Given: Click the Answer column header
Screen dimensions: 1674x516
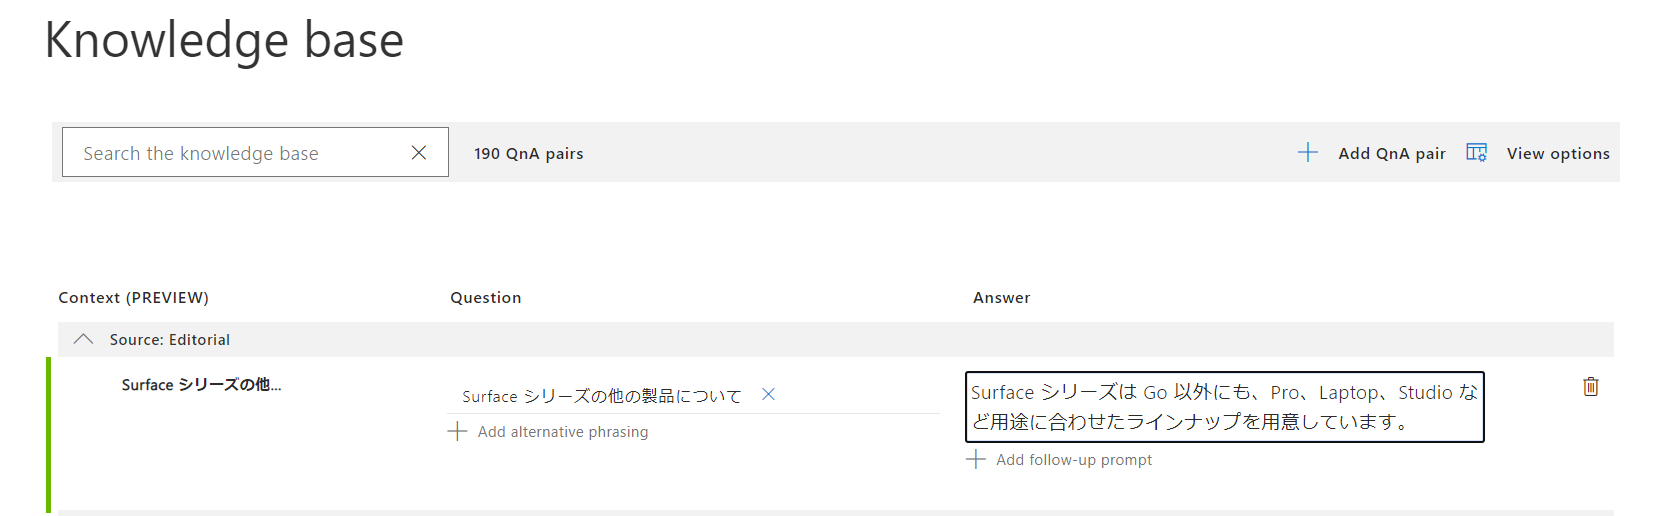Looking at the screenshot, I should (1001, 298).
